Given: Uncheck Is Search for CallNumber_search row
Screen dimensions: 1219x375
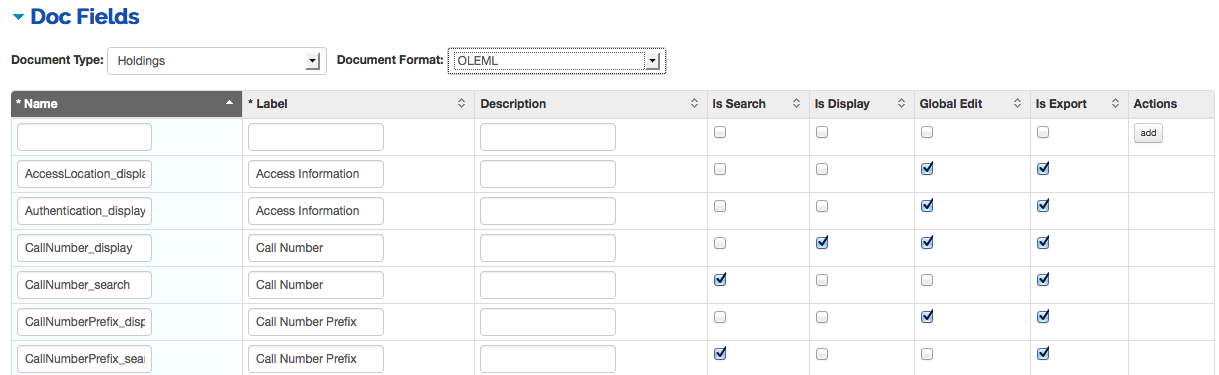Looking at the screenshot, I should point(720,280).
